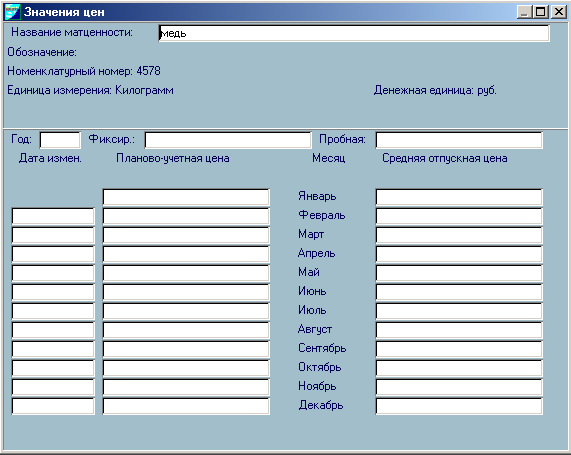Select the planned price field in Апрель row

tap(186, 254)
